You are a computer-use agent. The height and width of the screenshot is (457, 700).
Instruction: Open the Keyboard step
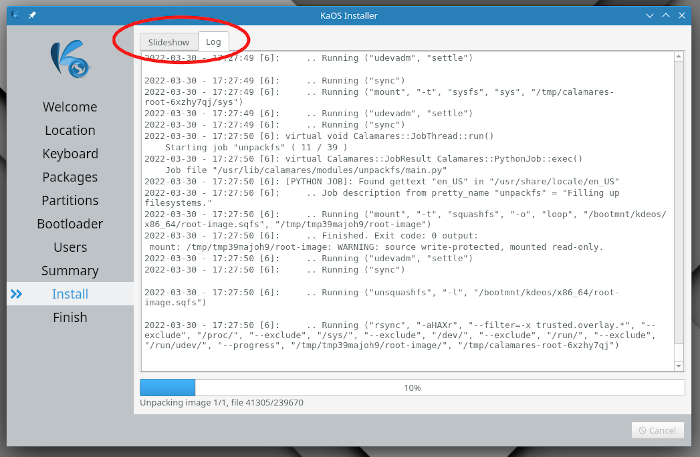[x=70, y=154]
